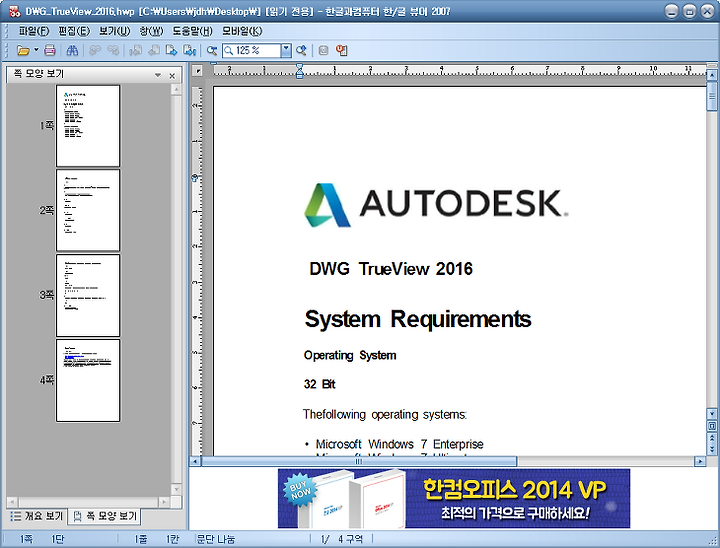Click thumbnail panel scroll up arrow
Image resolution: width=720 pixels, height=548 pixels.
176,89
